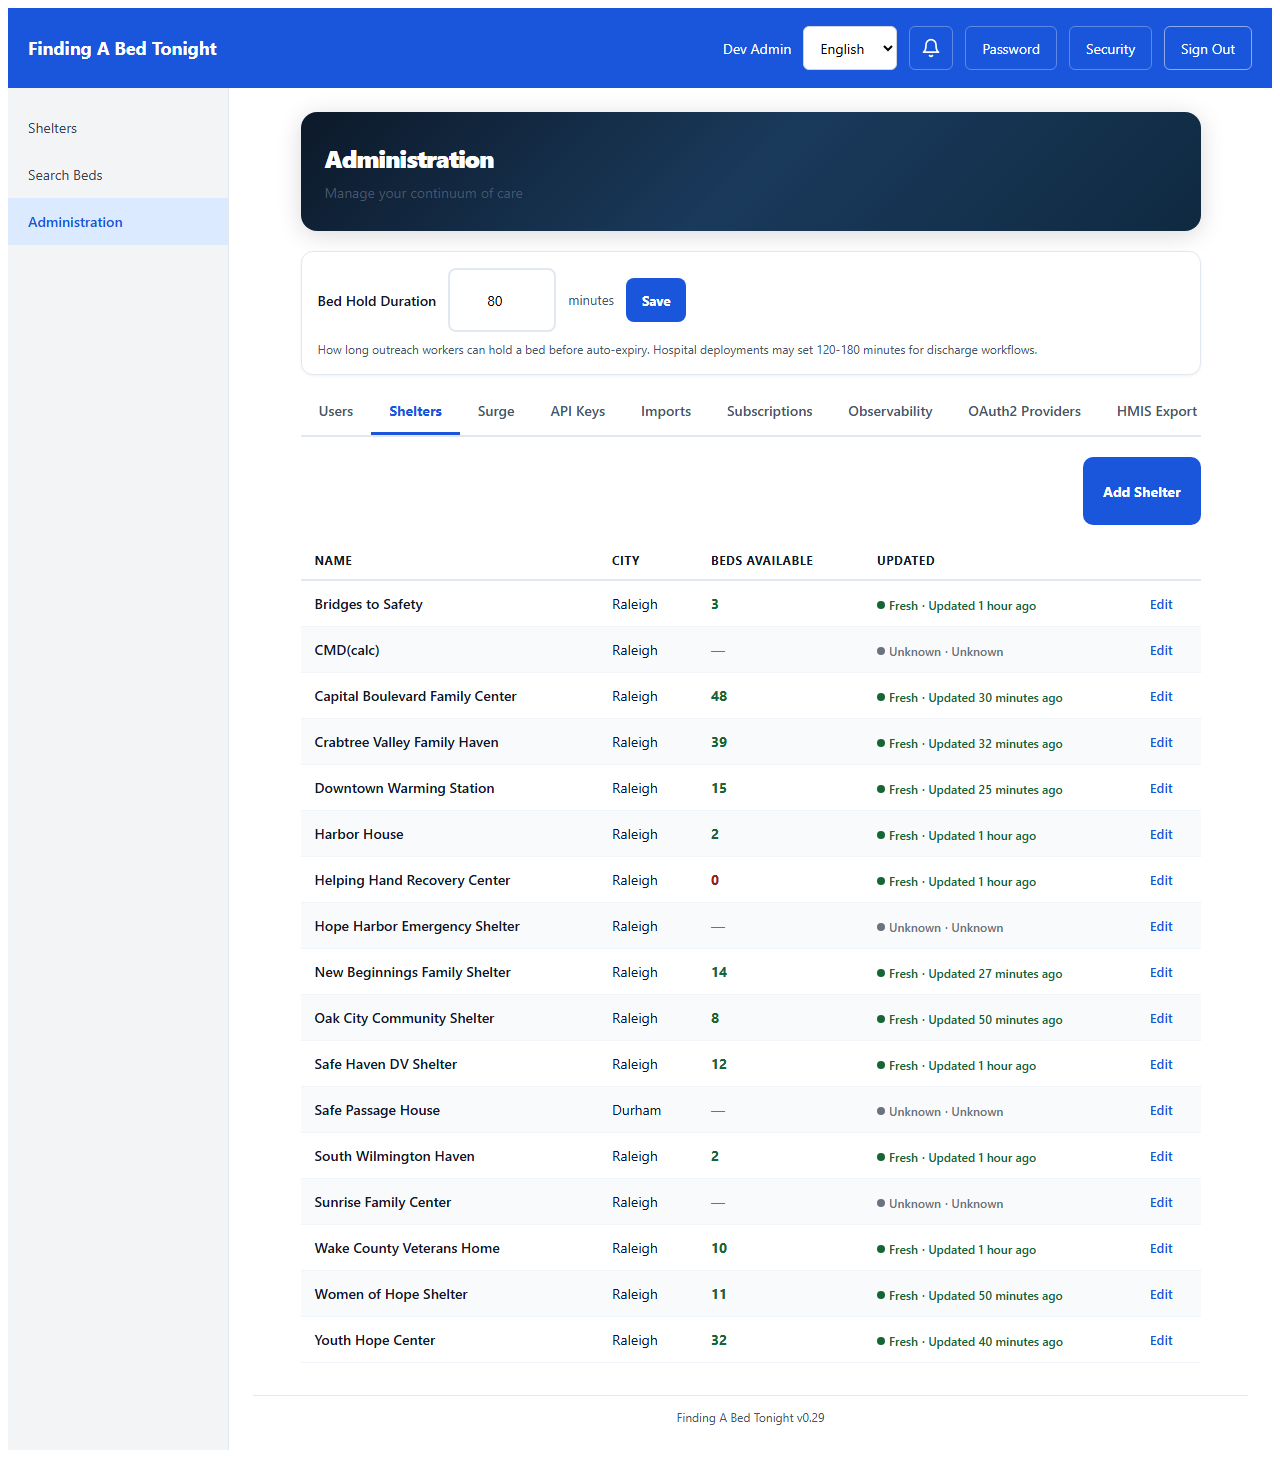The width and height of the screenshot is (1280, 1458).
Task: Open the HMIS Export tab
Action: point(1156,411)
